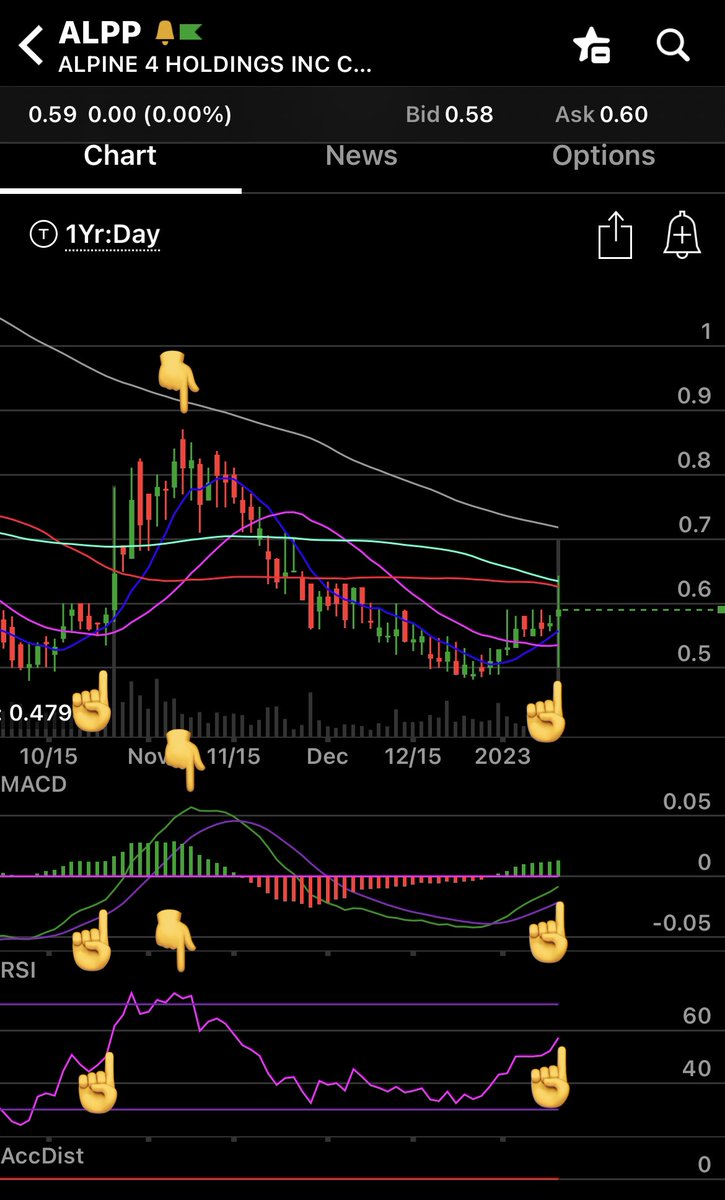Screen dimensions: 725x1200
Task: Switch to the Options tab
Action: pos(603,156)
